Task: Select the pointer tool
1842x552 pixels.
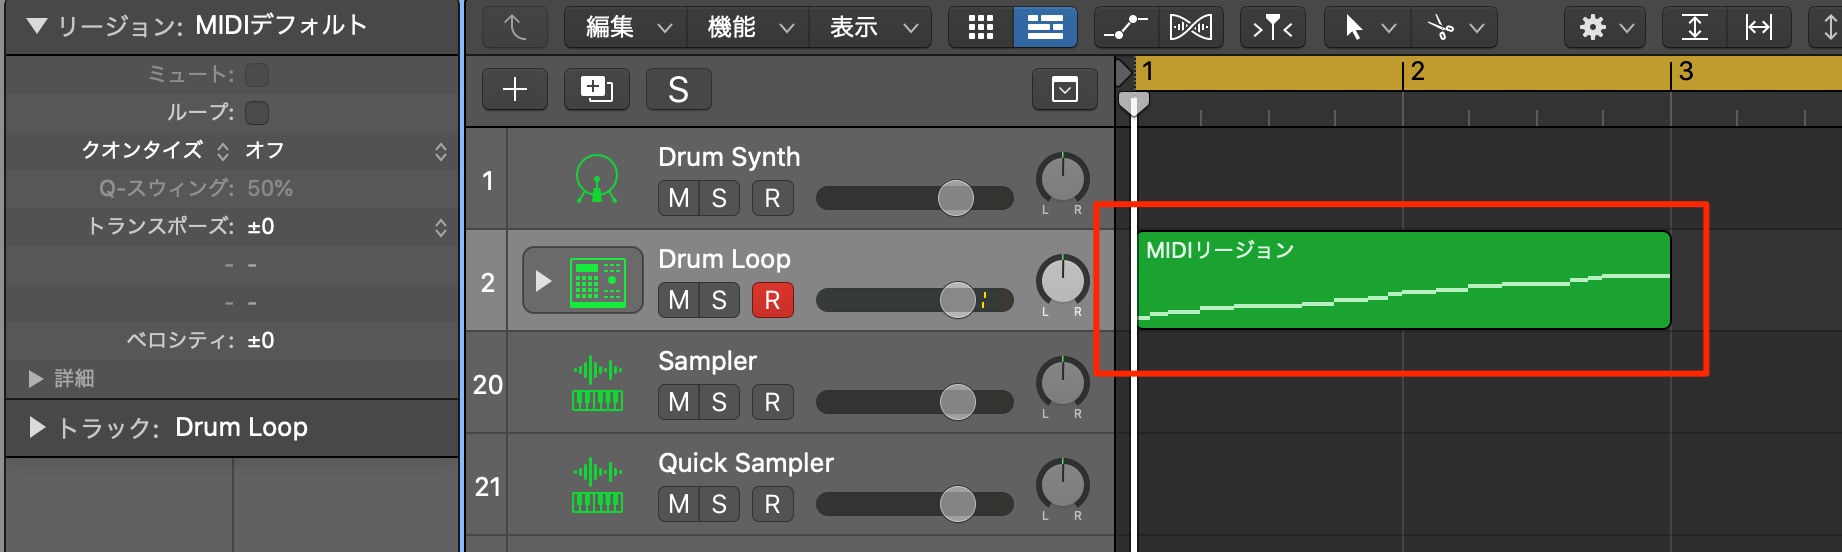Action: pos(1354,27)
